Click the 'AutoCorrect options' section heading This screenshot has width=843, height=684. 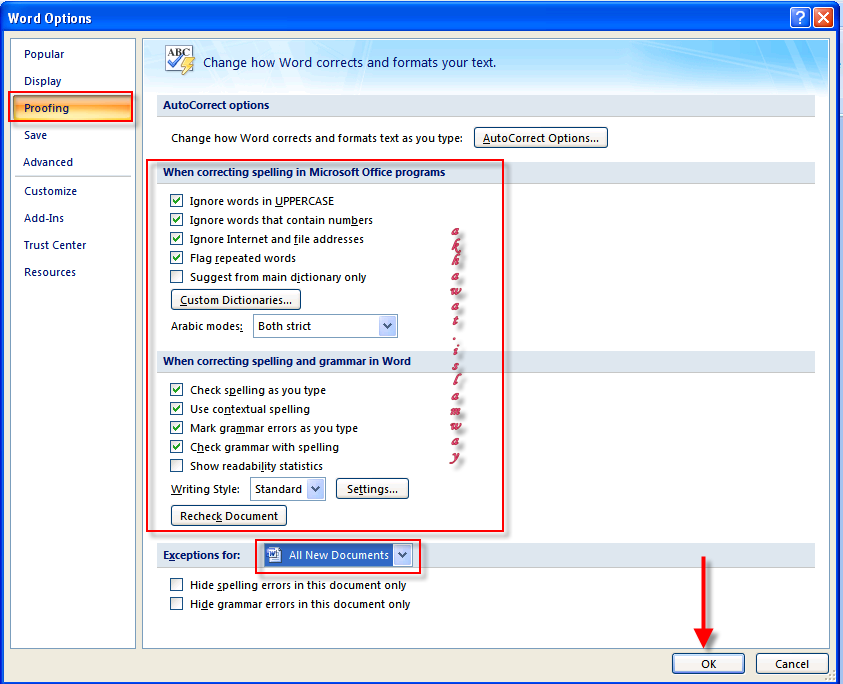216,105
